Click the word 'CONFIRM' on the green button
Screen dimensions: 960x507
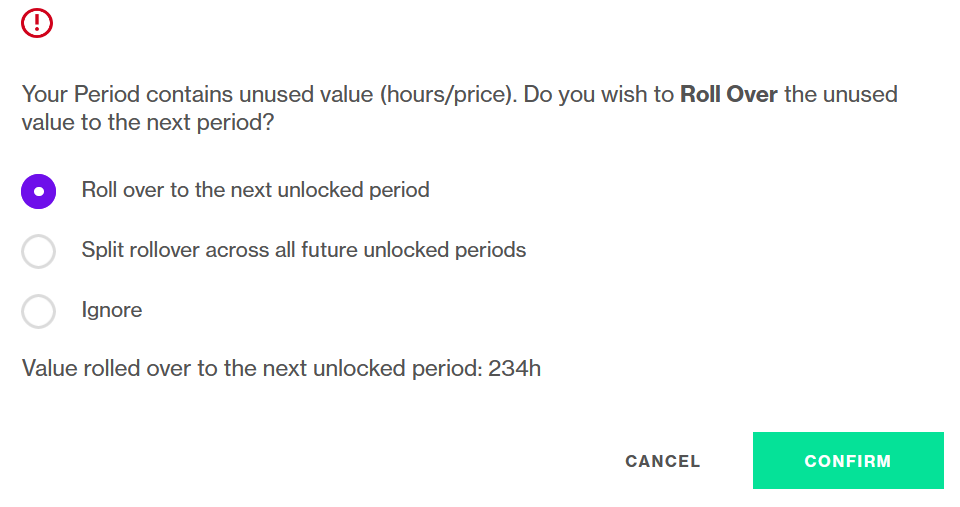(848, 461)
